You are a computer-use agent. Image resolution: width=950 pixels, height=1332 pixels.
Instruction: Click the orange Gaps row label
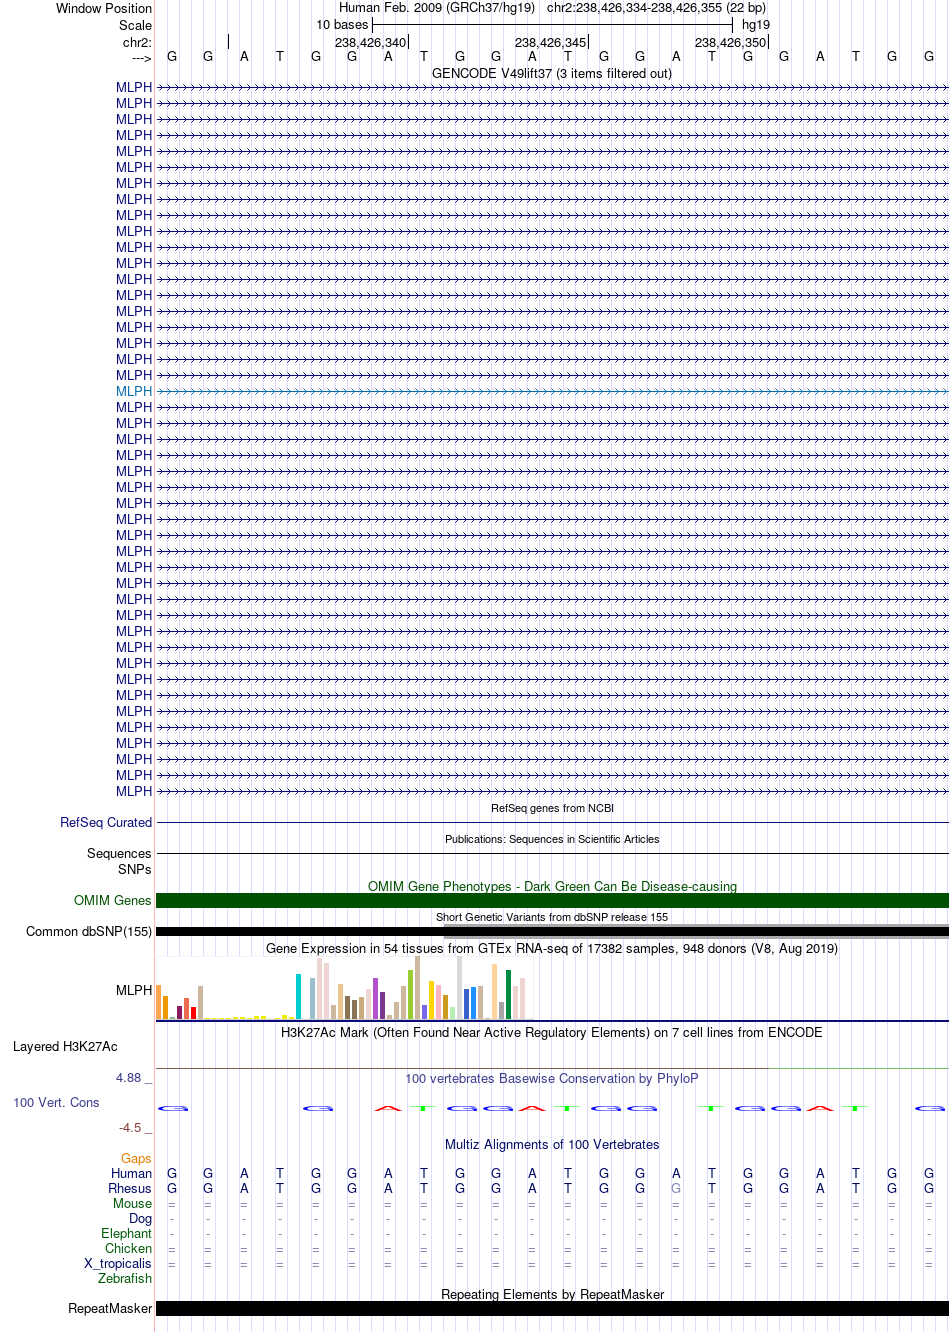[x=136, y=1158]
